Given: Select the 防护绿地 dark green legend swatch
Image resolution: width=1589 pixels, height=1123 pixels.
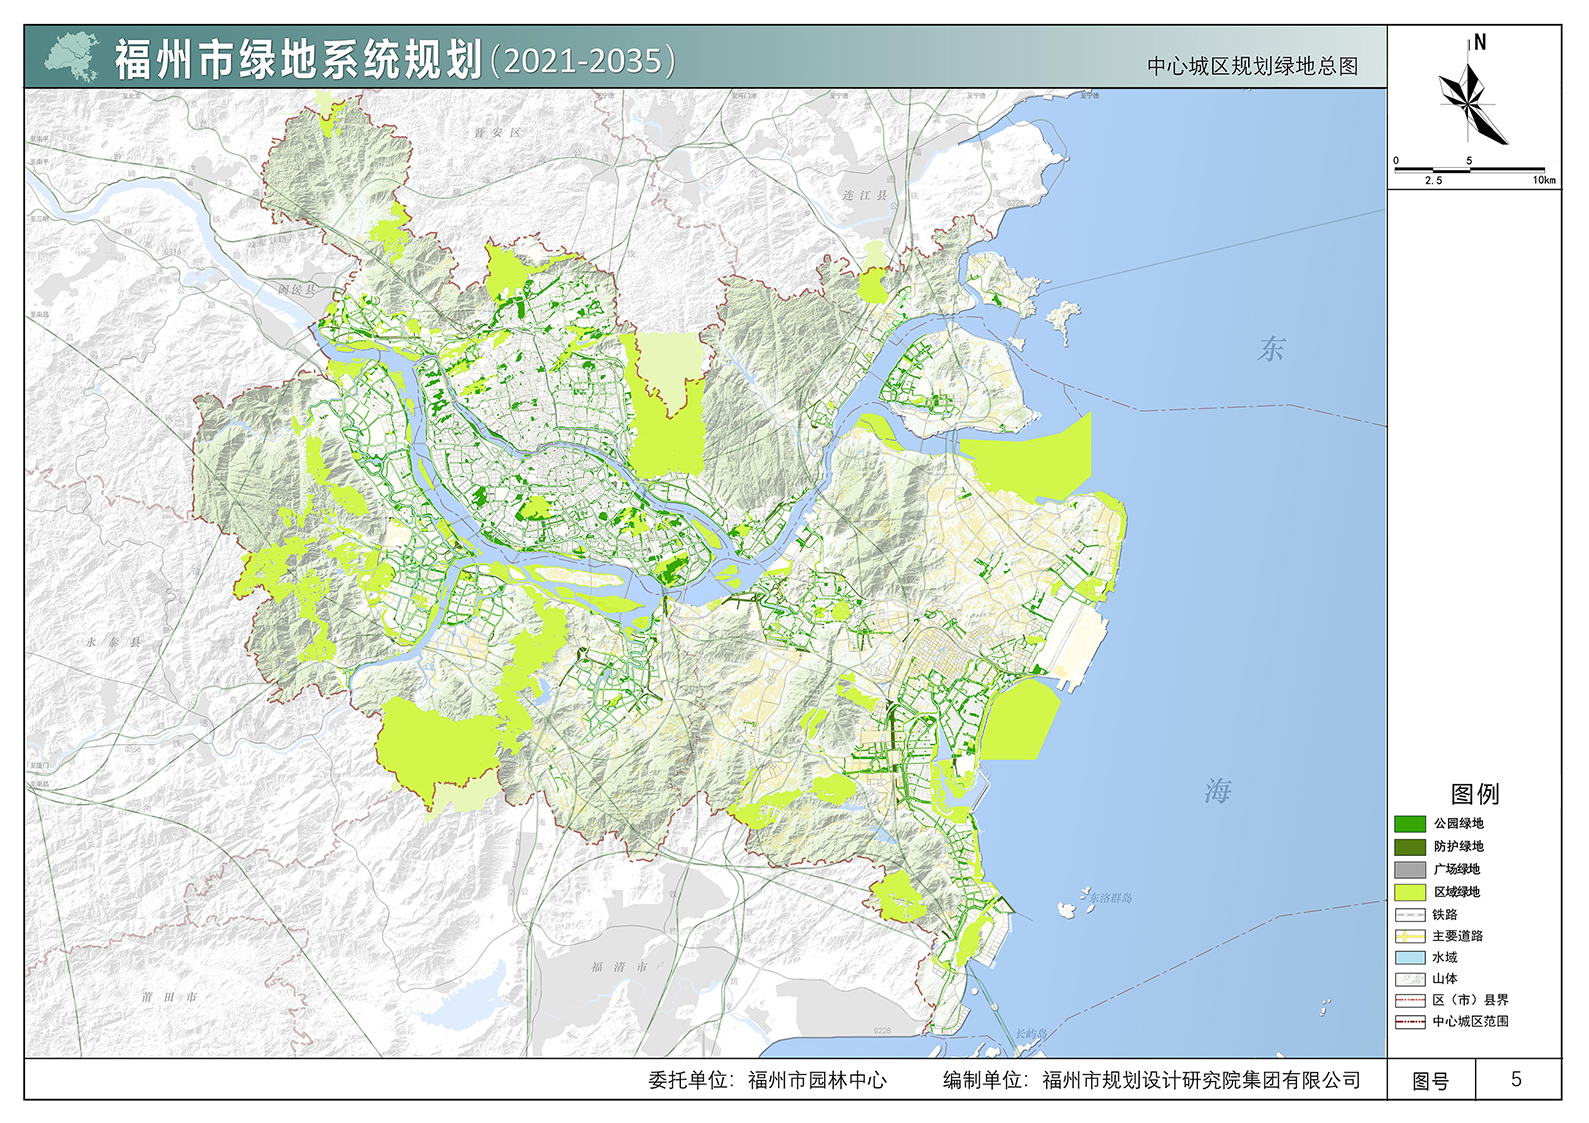Looking at the screenshot, I should coord(1409,847).
